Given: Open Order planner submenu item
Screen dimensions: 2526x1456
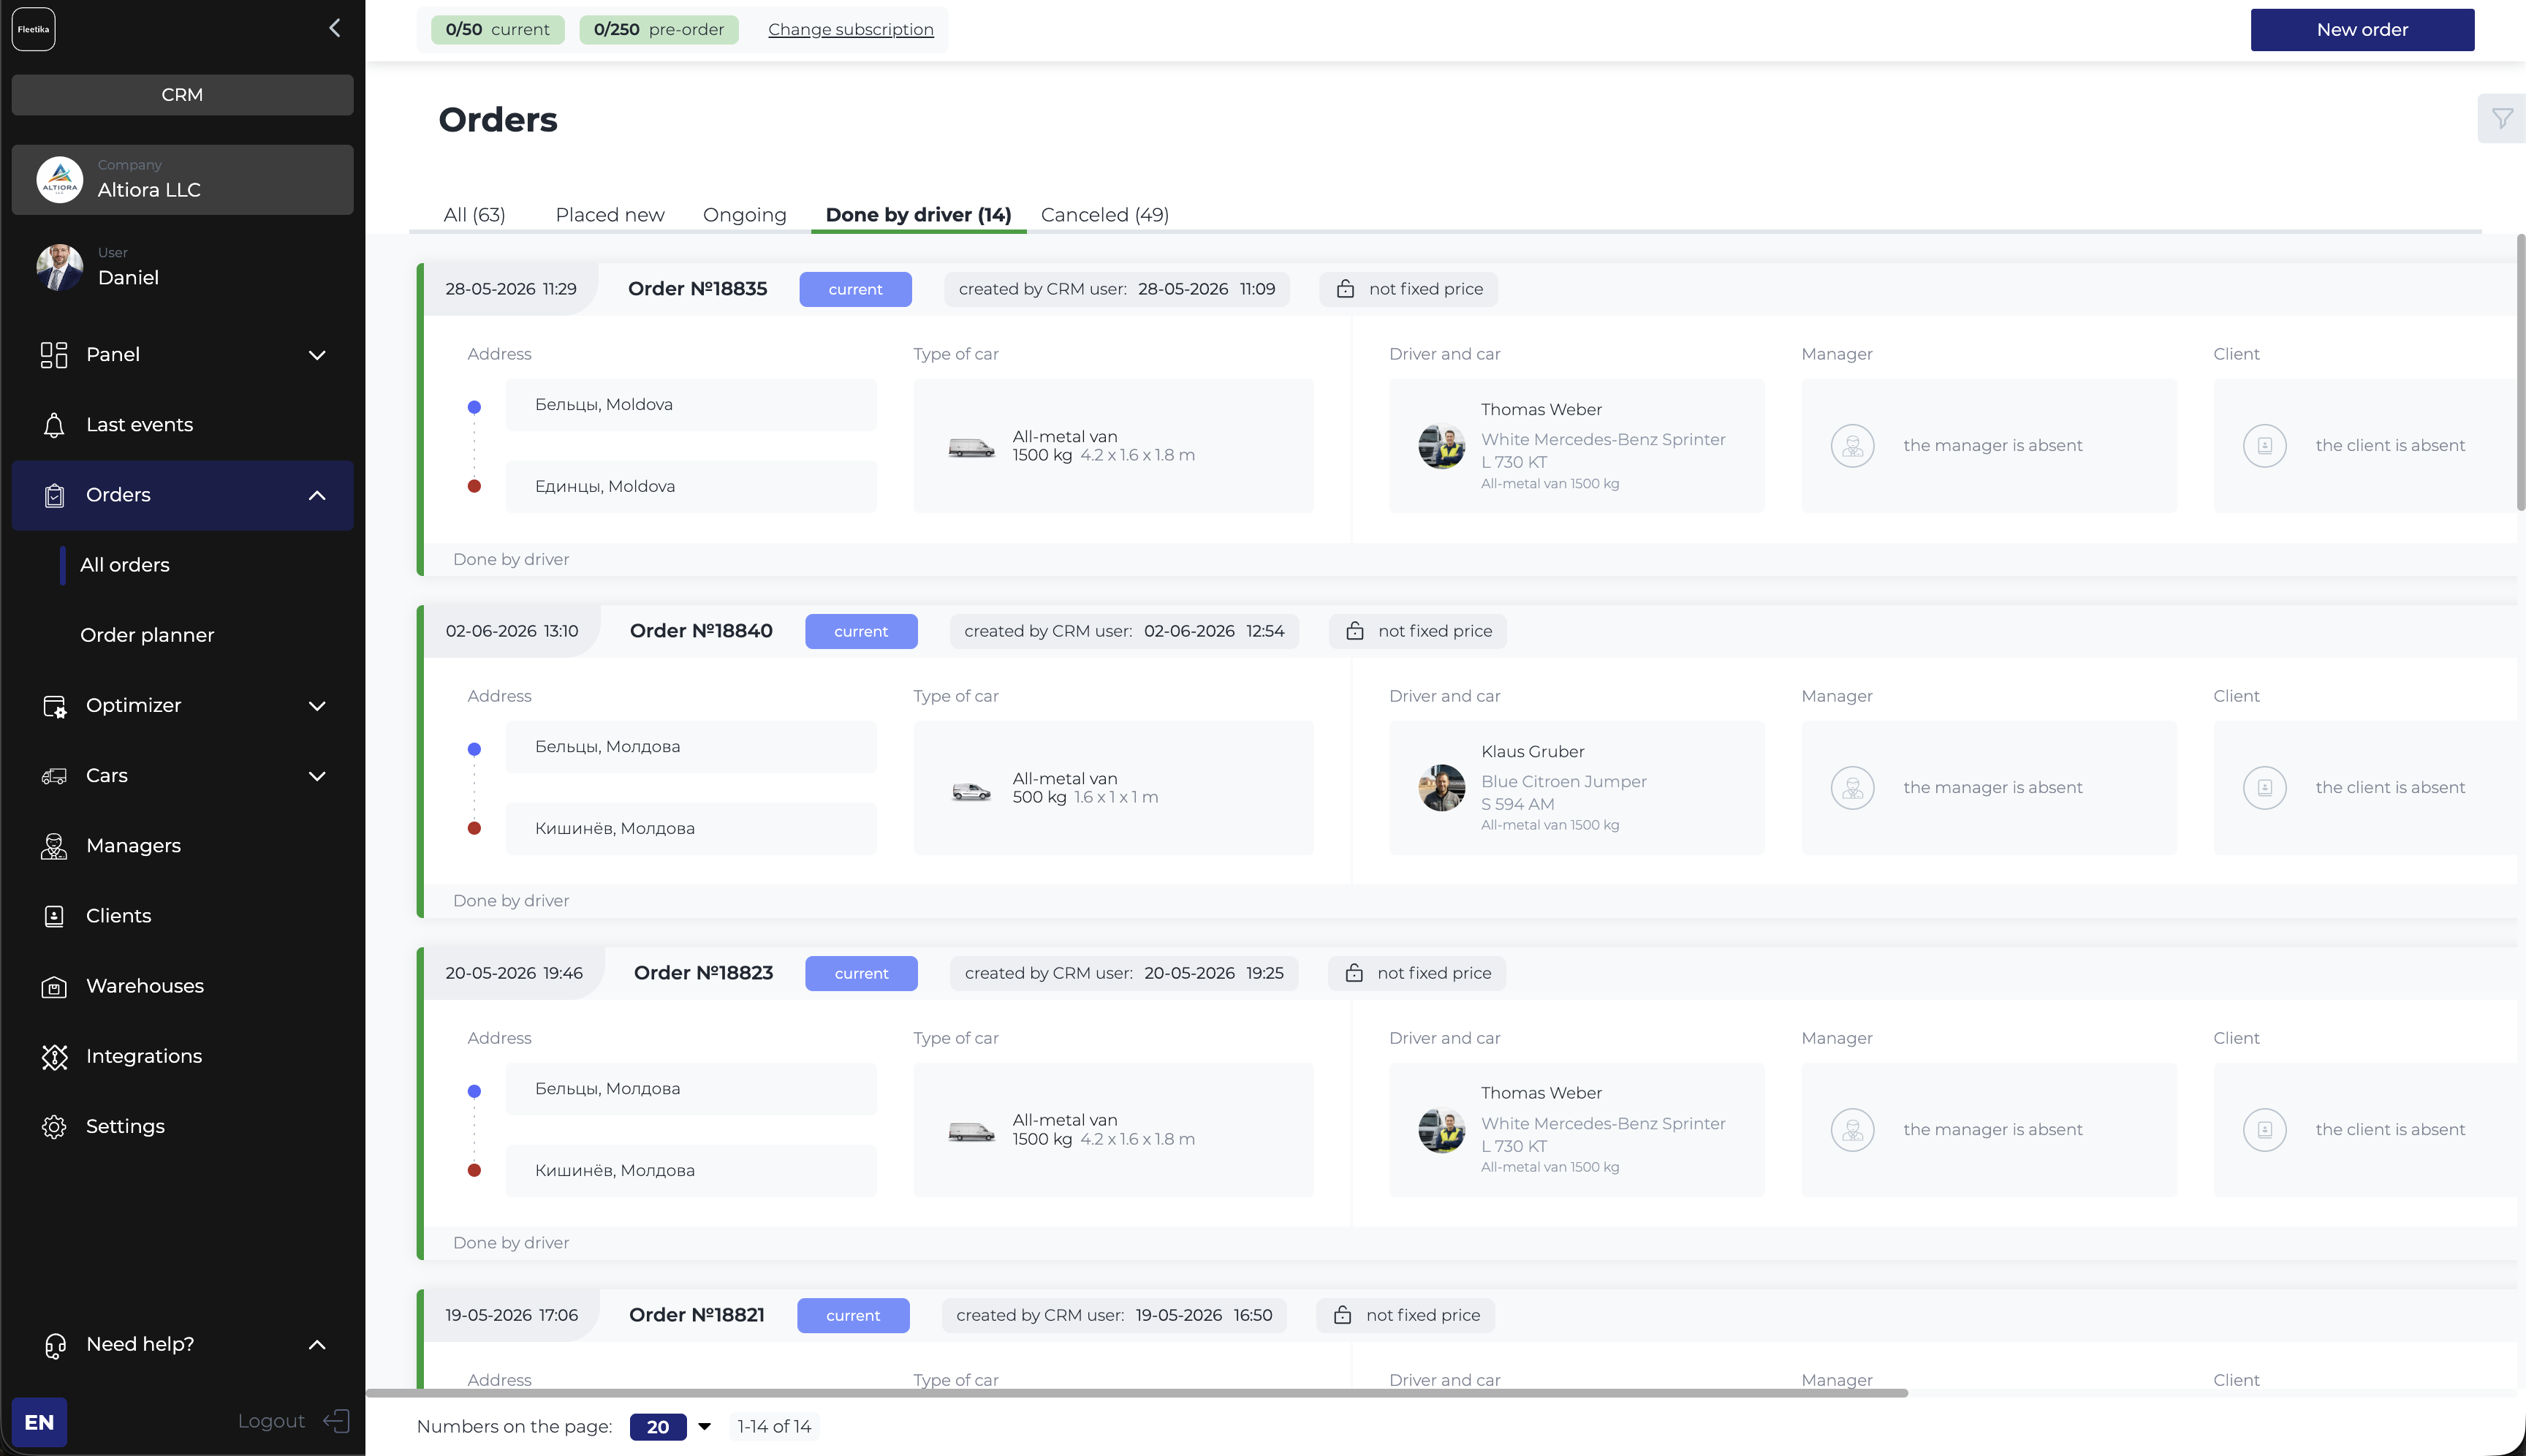Looking at the screenshot, I should (x=147, y=635).
